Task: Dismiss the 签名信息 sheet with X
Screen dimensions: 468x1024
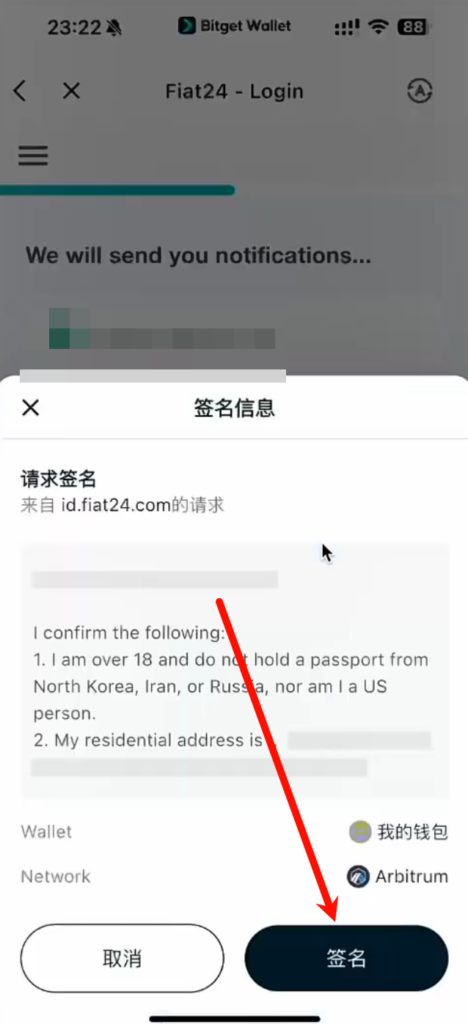Action: point(30,408)
